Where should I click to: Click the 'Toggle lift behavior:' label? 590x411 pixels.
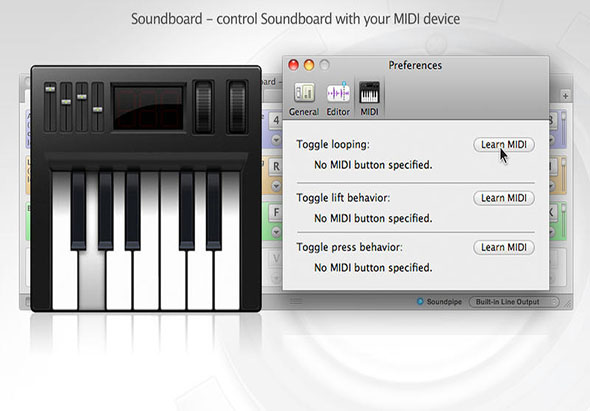(343, 198)
